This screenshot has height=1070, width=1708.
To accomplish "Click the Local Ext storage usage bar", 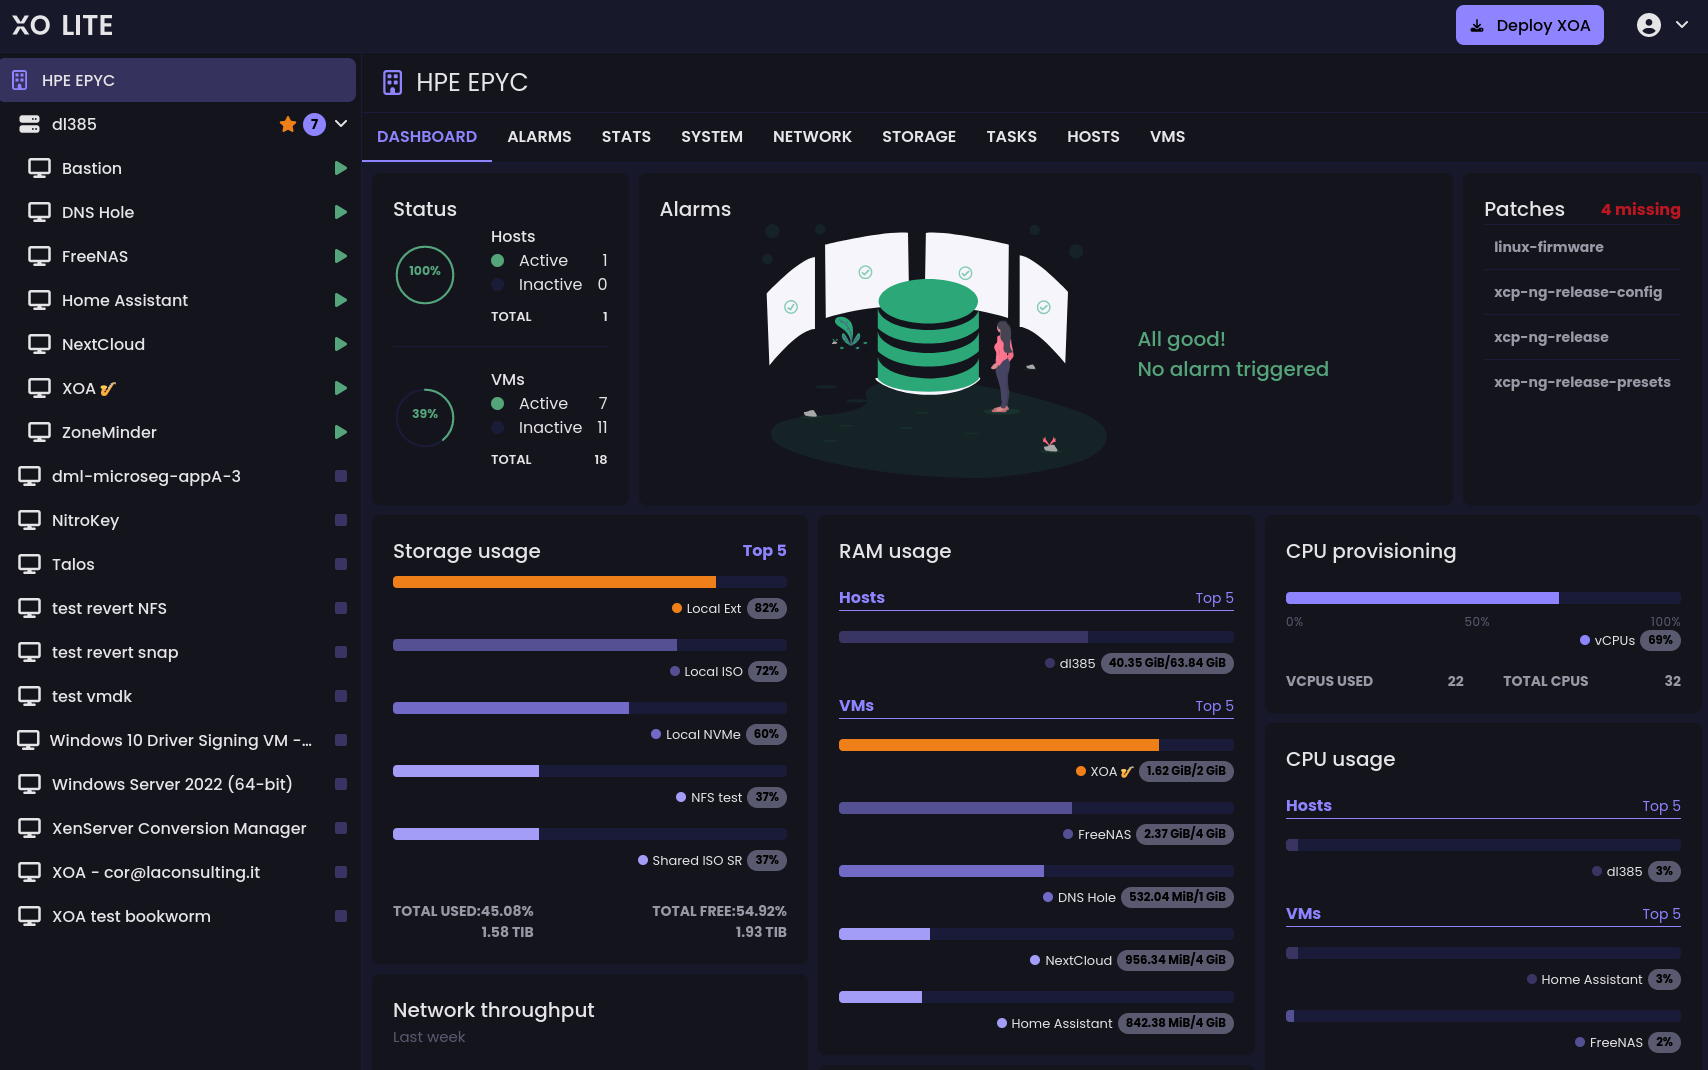I will tap(590, 582).
